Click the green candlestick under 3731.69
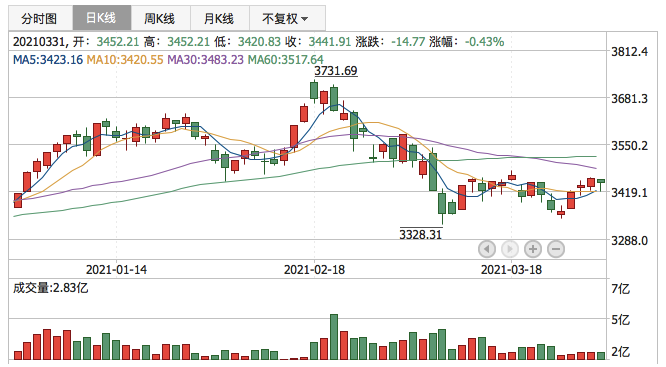Viewport: 666px width, 367px height. click(314, 90)
